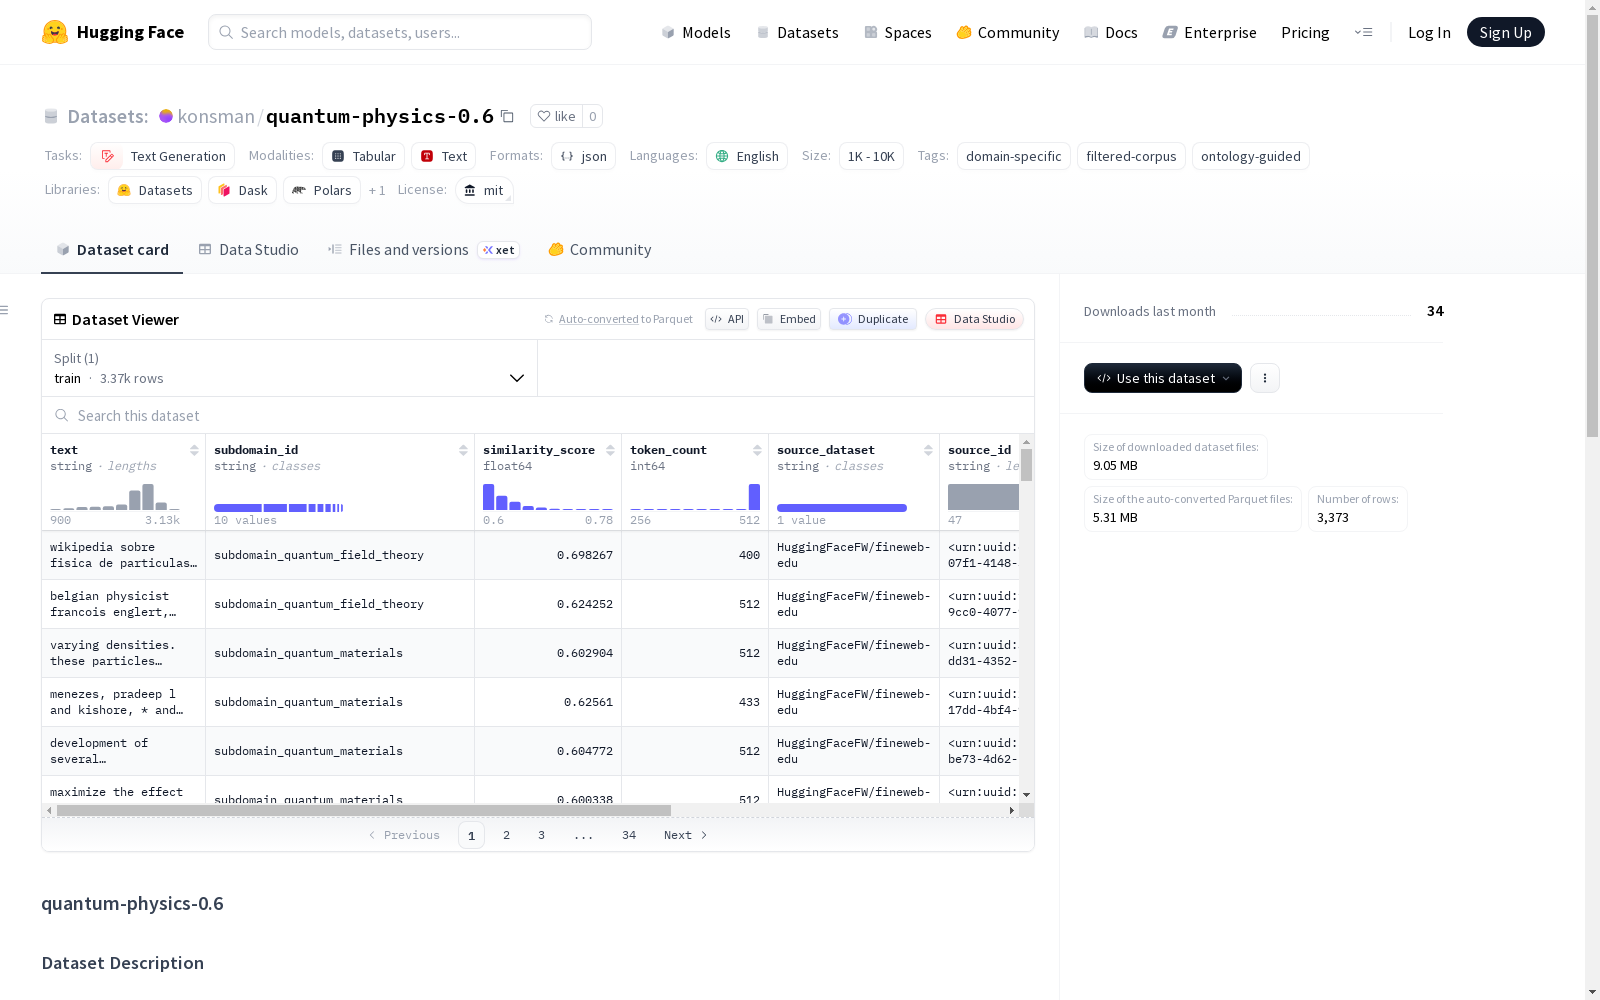
Task: Click konsman's avatar icon
Action: tap(166, 116)
